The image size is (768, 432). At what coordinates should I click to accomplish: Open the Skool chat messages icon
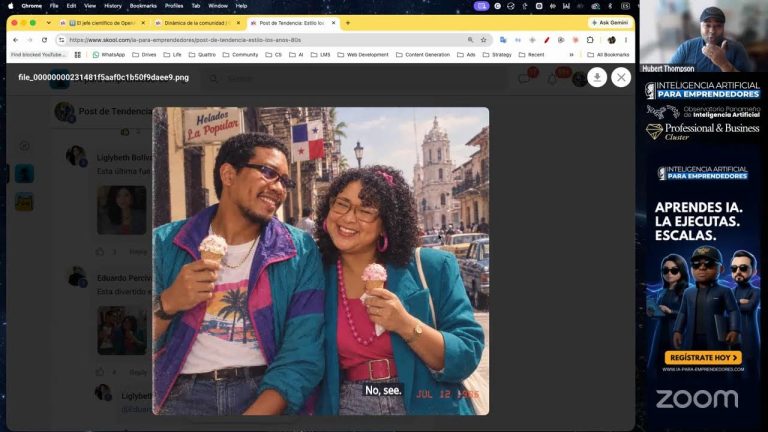pos(525,78)
